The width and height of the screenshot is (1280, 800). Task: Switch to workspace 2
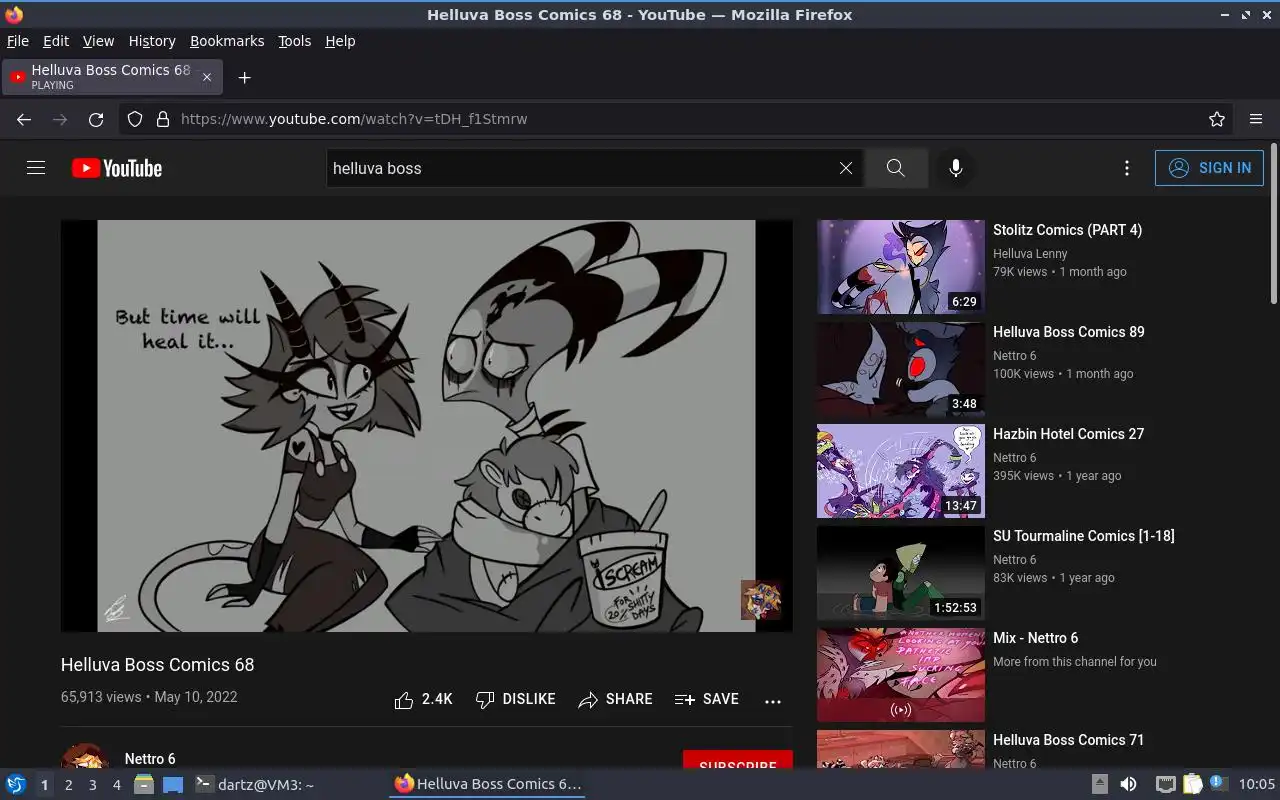(68, 785)
